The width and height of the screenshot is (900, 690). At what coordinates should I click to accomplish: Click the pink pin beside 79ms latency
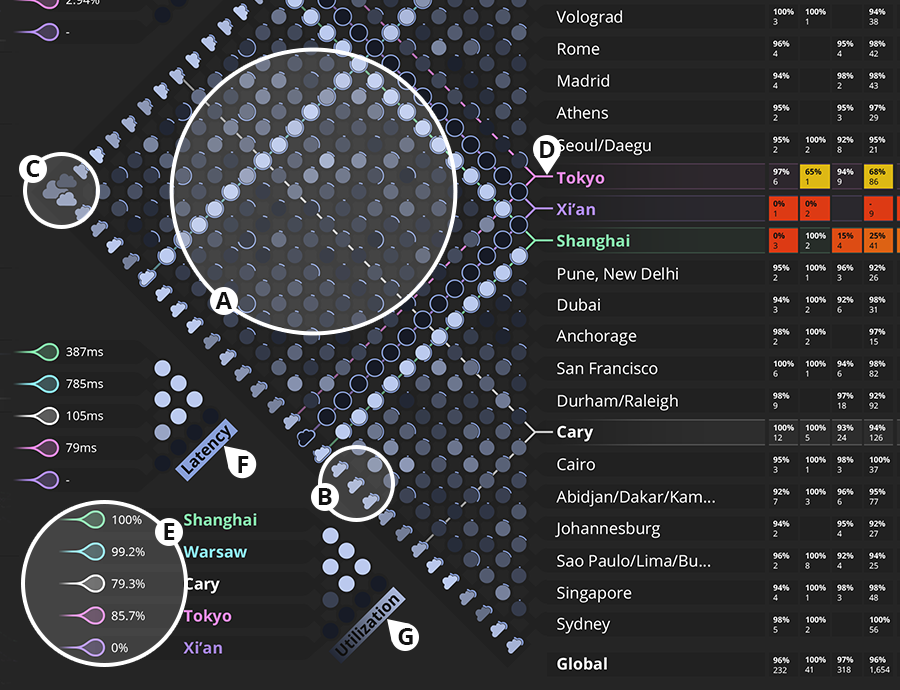pyautogui.click(x=43, y=448)
